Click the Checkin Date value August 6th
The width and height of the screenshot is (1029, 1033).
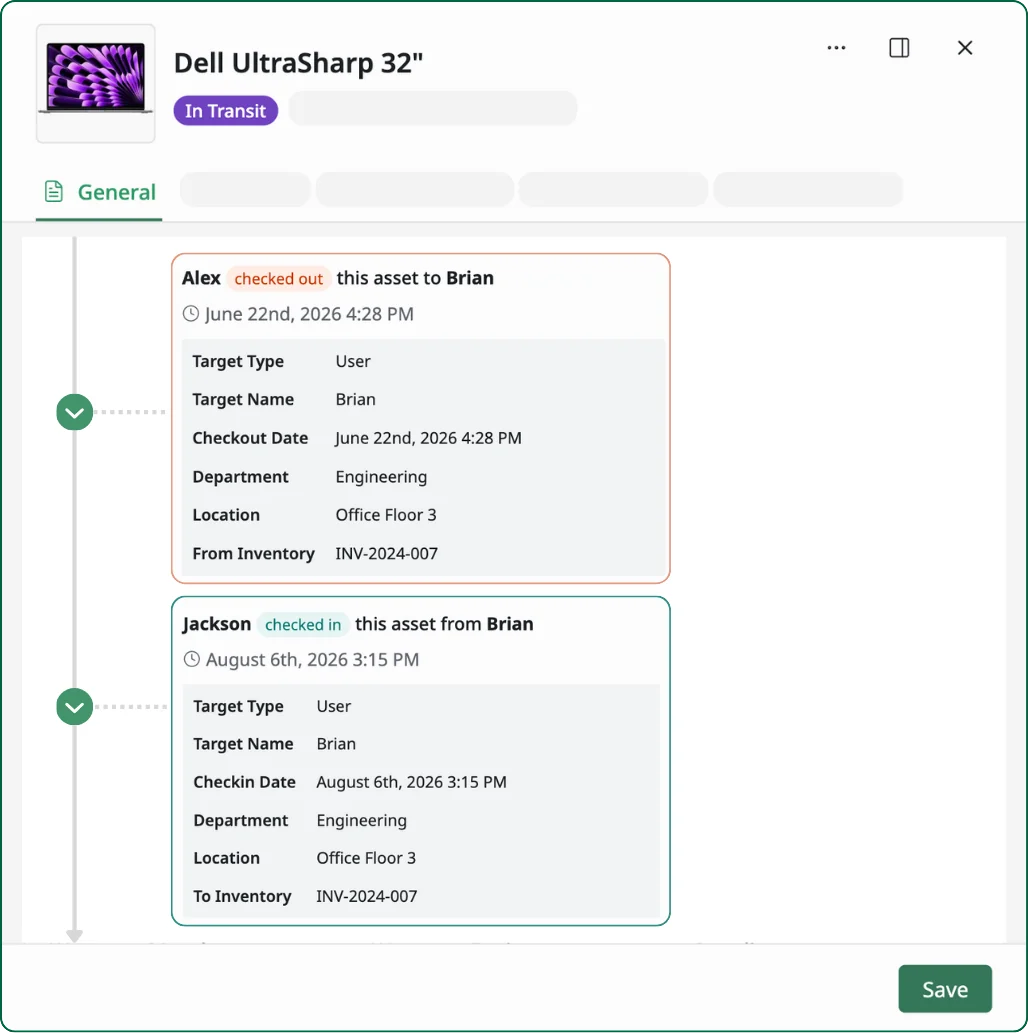point(411,782)
